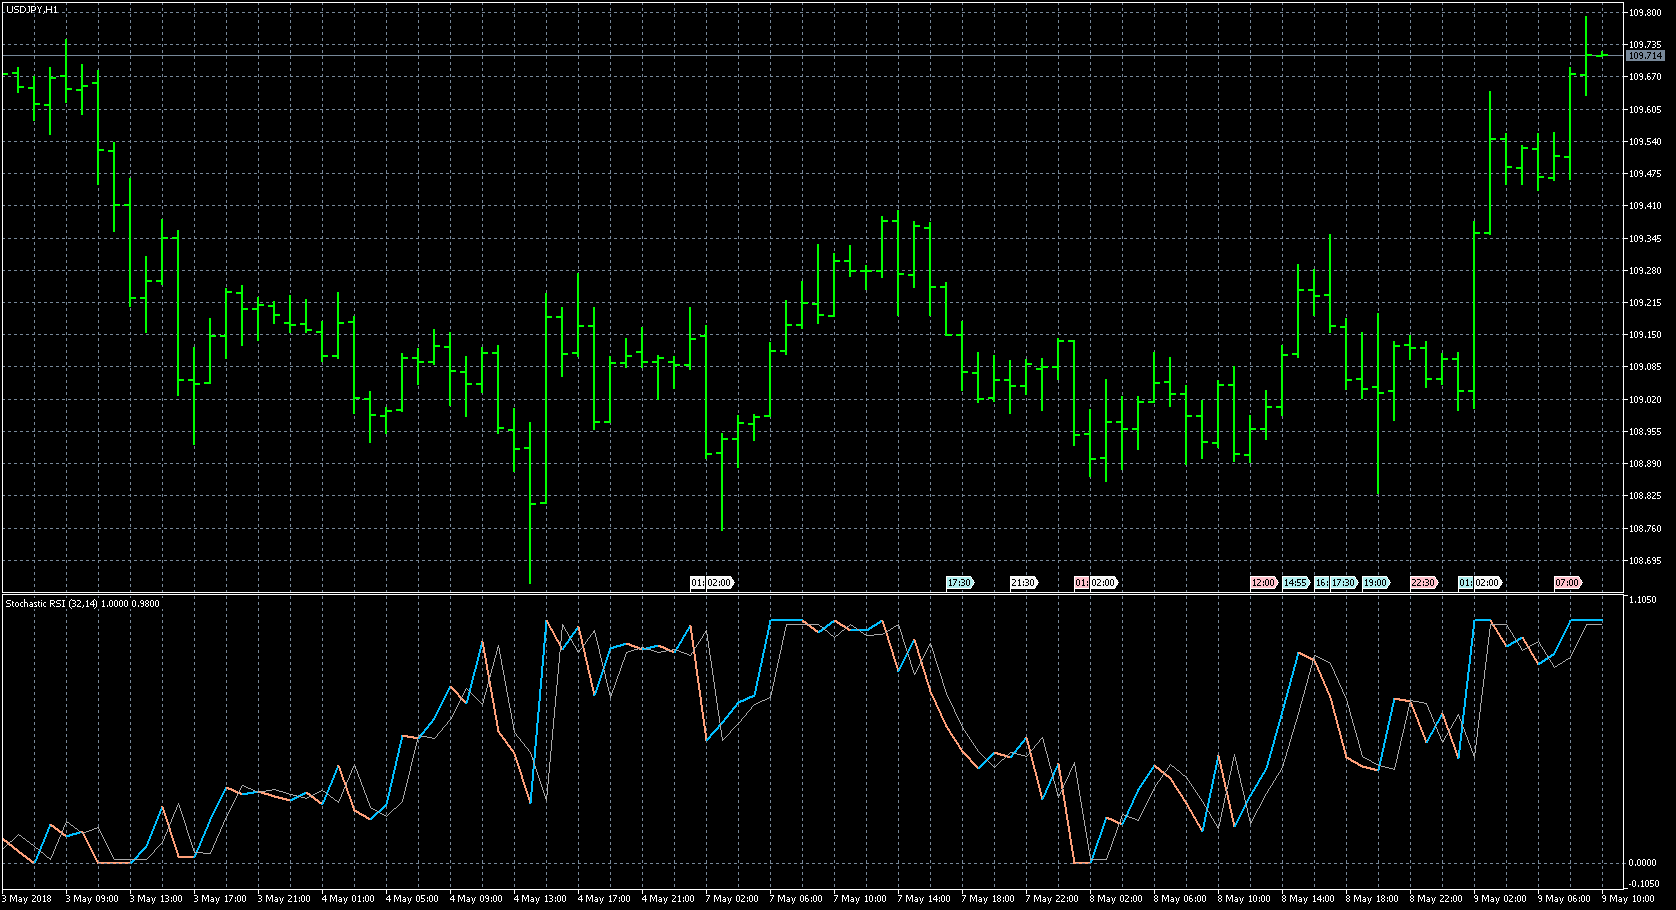Click the current price label 109.714
The image size is (1676, 910).
point(1645,56)
